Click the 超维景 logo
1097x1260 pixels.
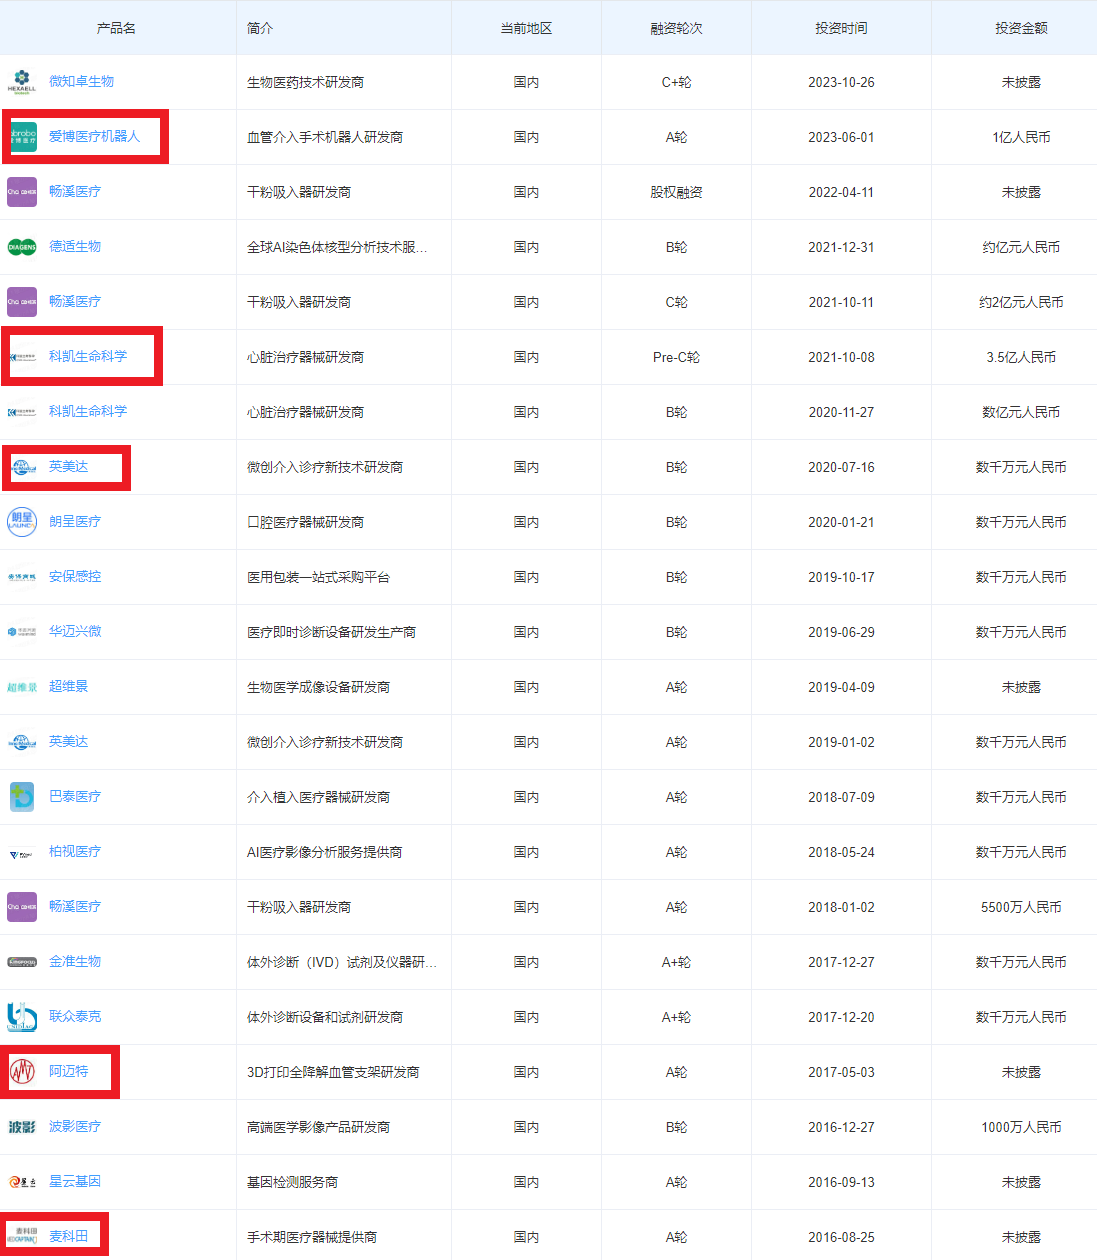[x=22, y=687]
